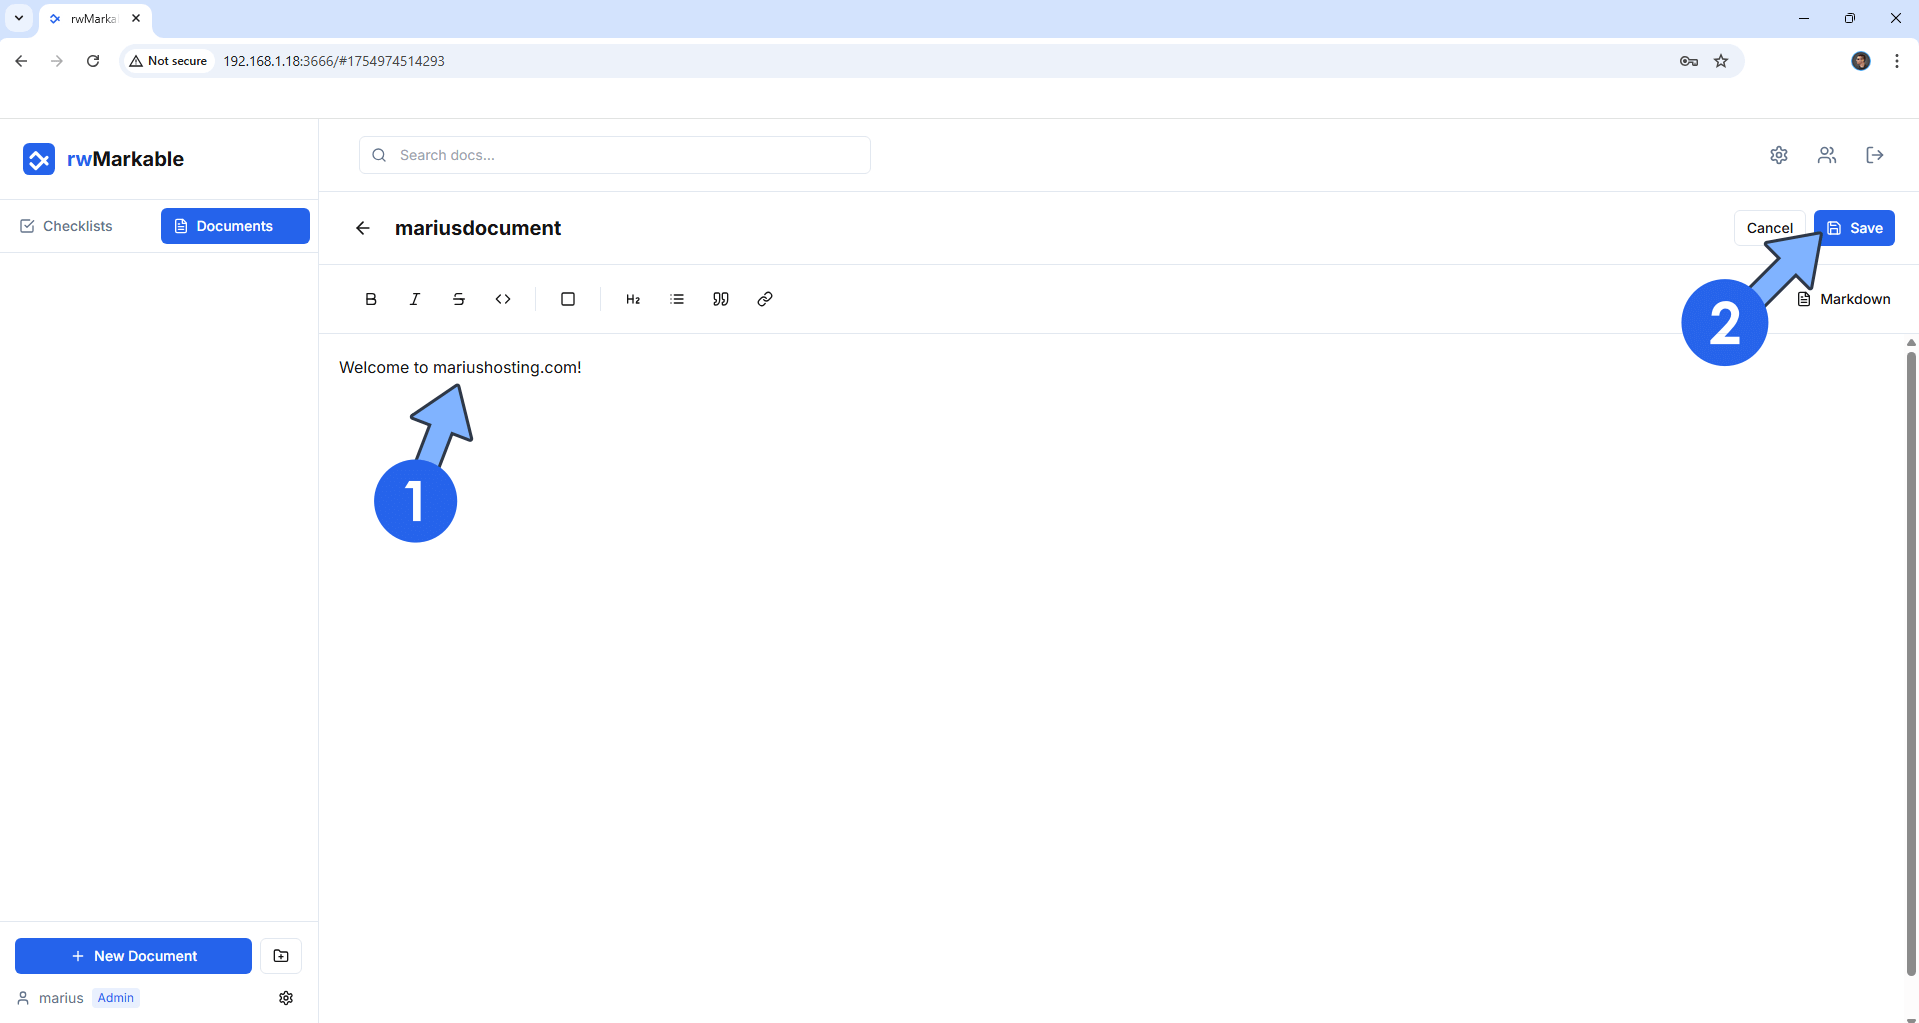Open the tab search dropdown arrow
The width and height of the screenshot is (1919, 1023).
click(x=19, y=18)
